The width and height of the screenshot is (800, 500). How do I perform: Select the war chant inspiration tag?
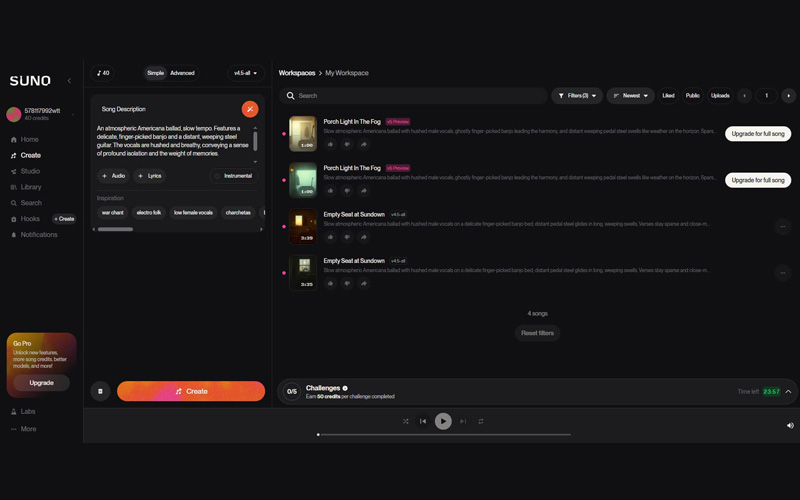pos(113,212)
